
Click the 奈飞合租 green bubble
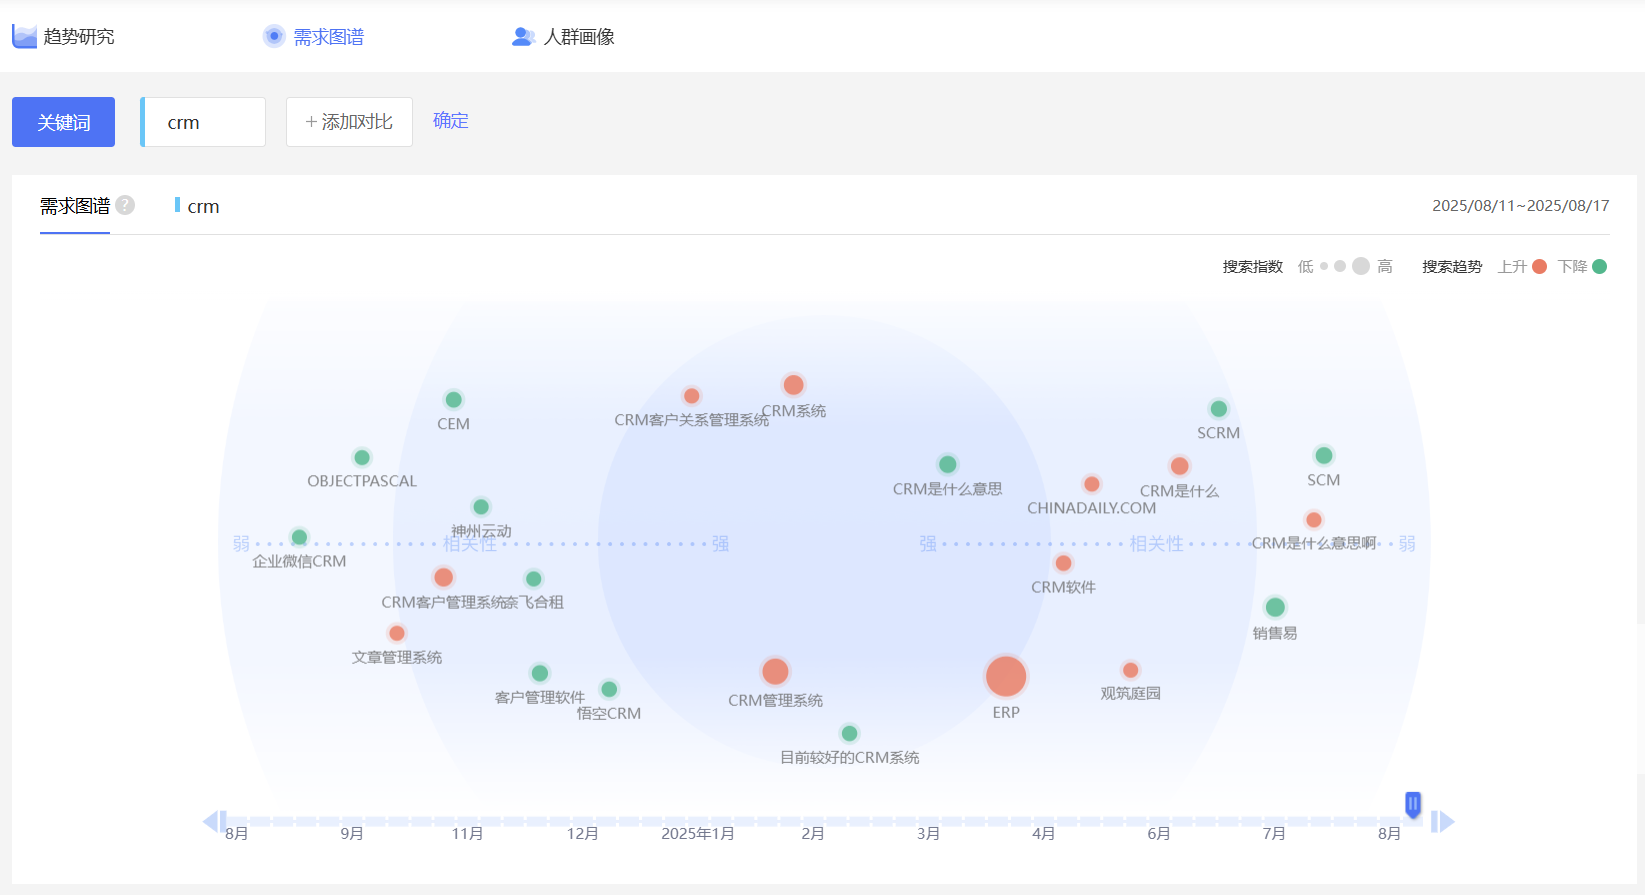point(534,578)
